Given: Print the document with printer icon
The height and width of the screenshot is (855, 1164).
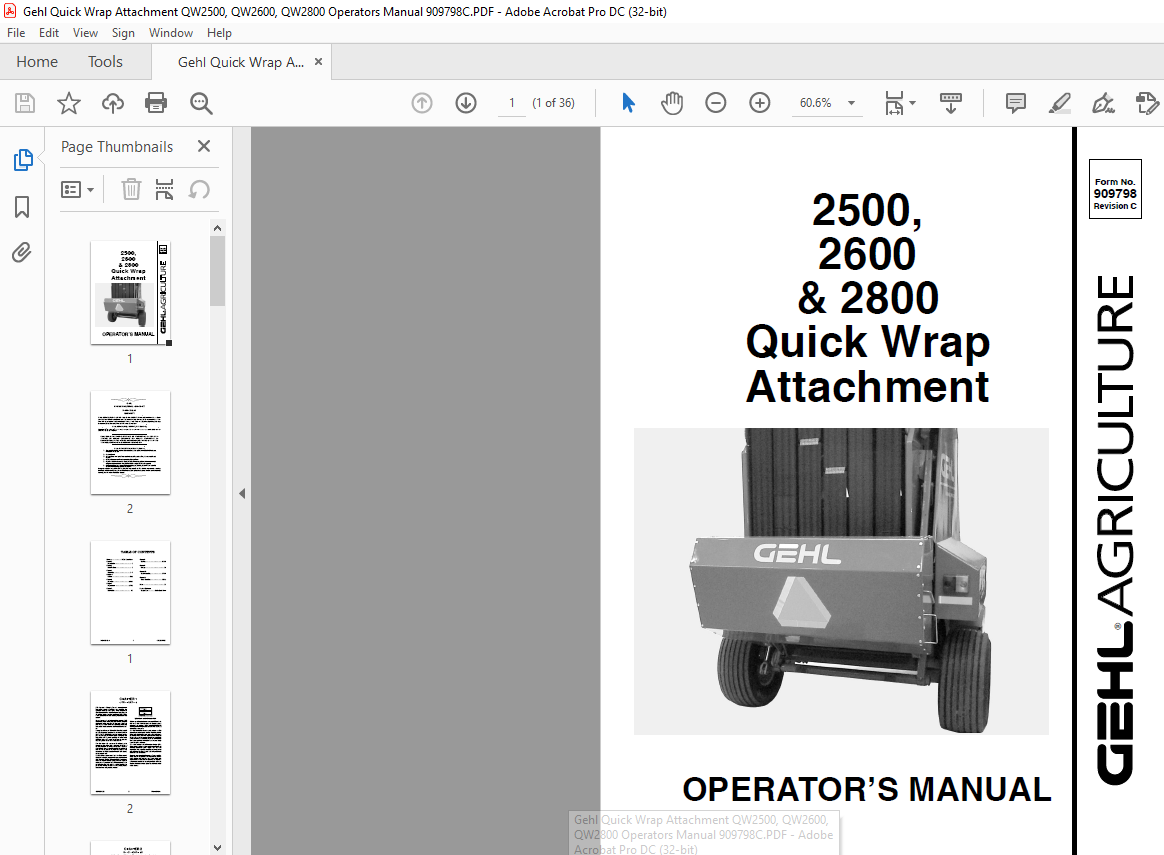Looking at the screenshot, I should click(x=156, y=103).
